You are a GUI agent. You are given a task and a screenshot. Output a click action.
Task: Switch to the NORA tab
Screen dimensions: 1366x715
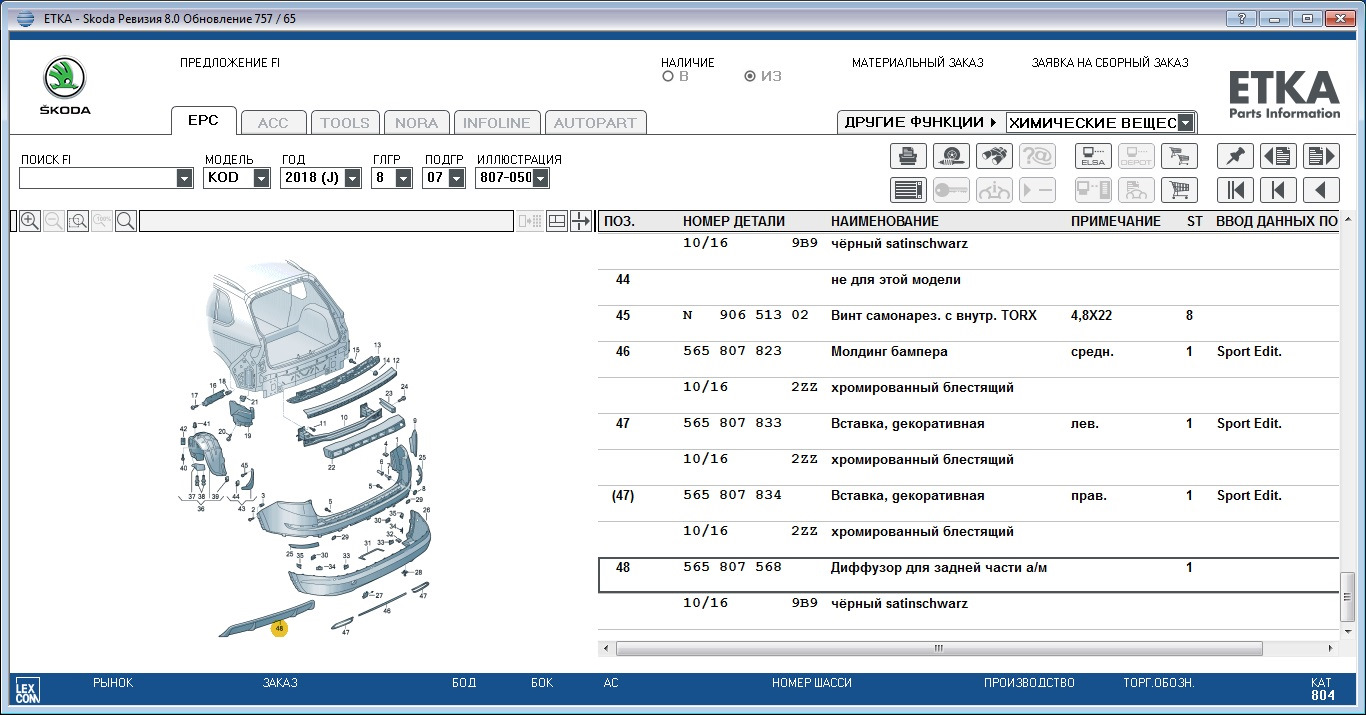pos(416,123)
